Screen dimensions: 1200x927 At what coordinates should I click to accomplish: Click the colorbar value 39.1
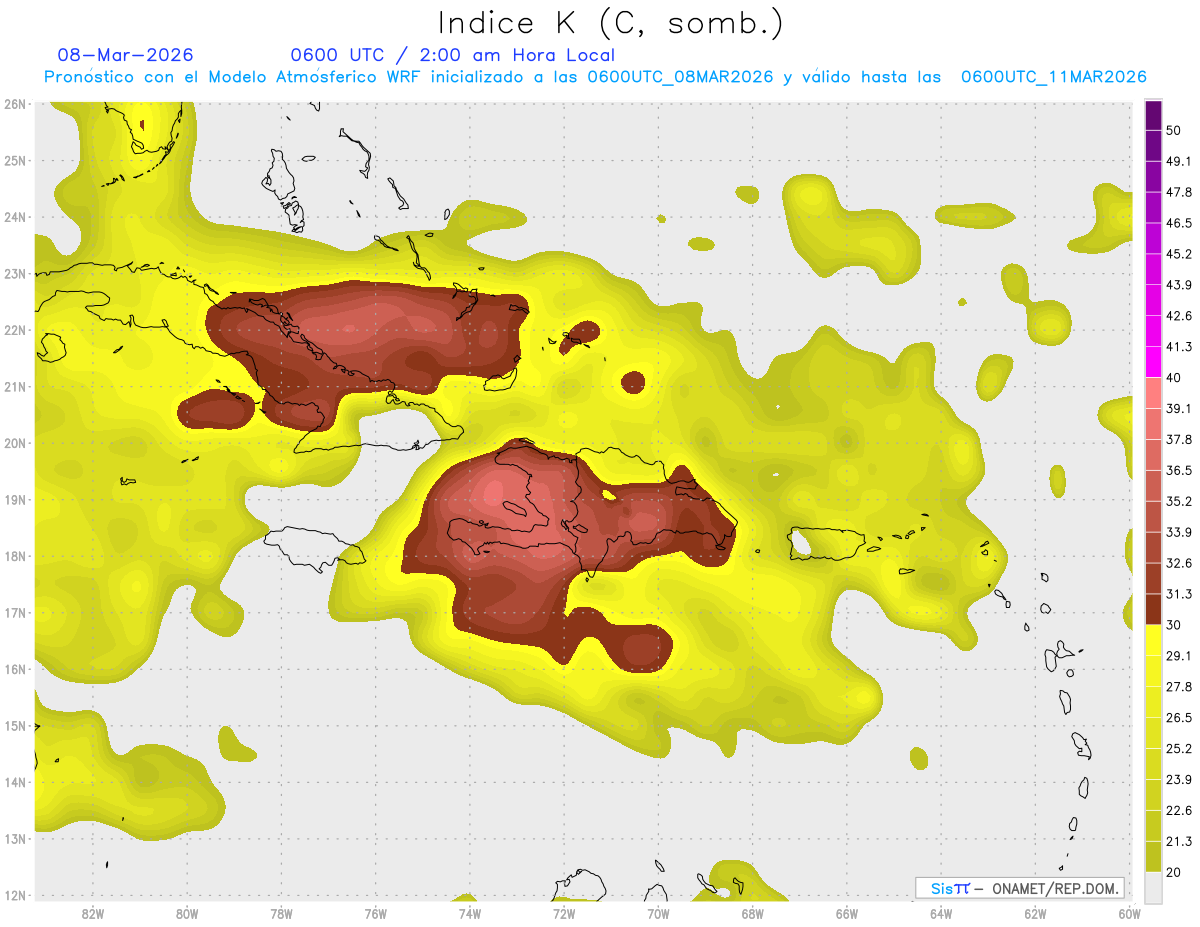1178,408
